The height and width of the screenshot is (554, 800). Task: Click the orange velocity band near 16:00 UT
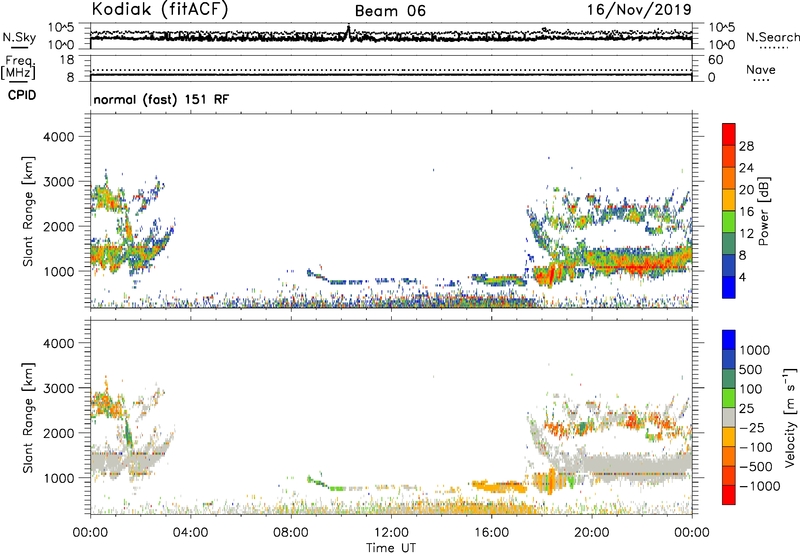tap(499, 486)
